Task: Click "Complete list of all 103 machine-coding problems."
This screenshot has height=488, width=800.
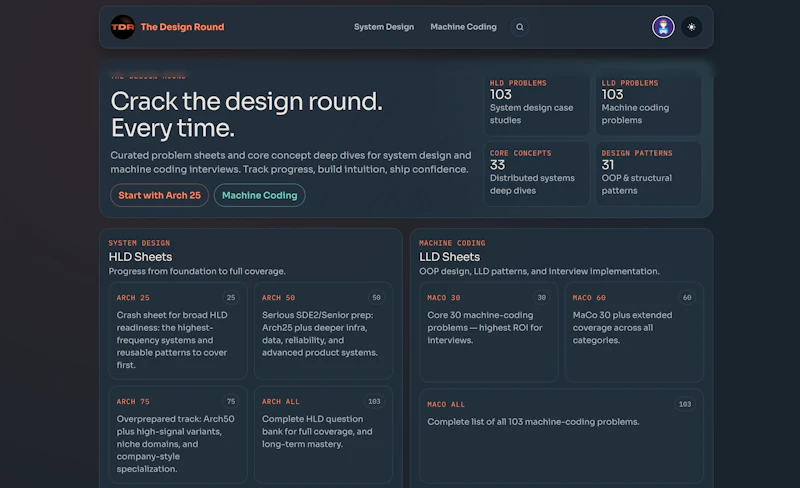Action: click(x=533, y=422)
